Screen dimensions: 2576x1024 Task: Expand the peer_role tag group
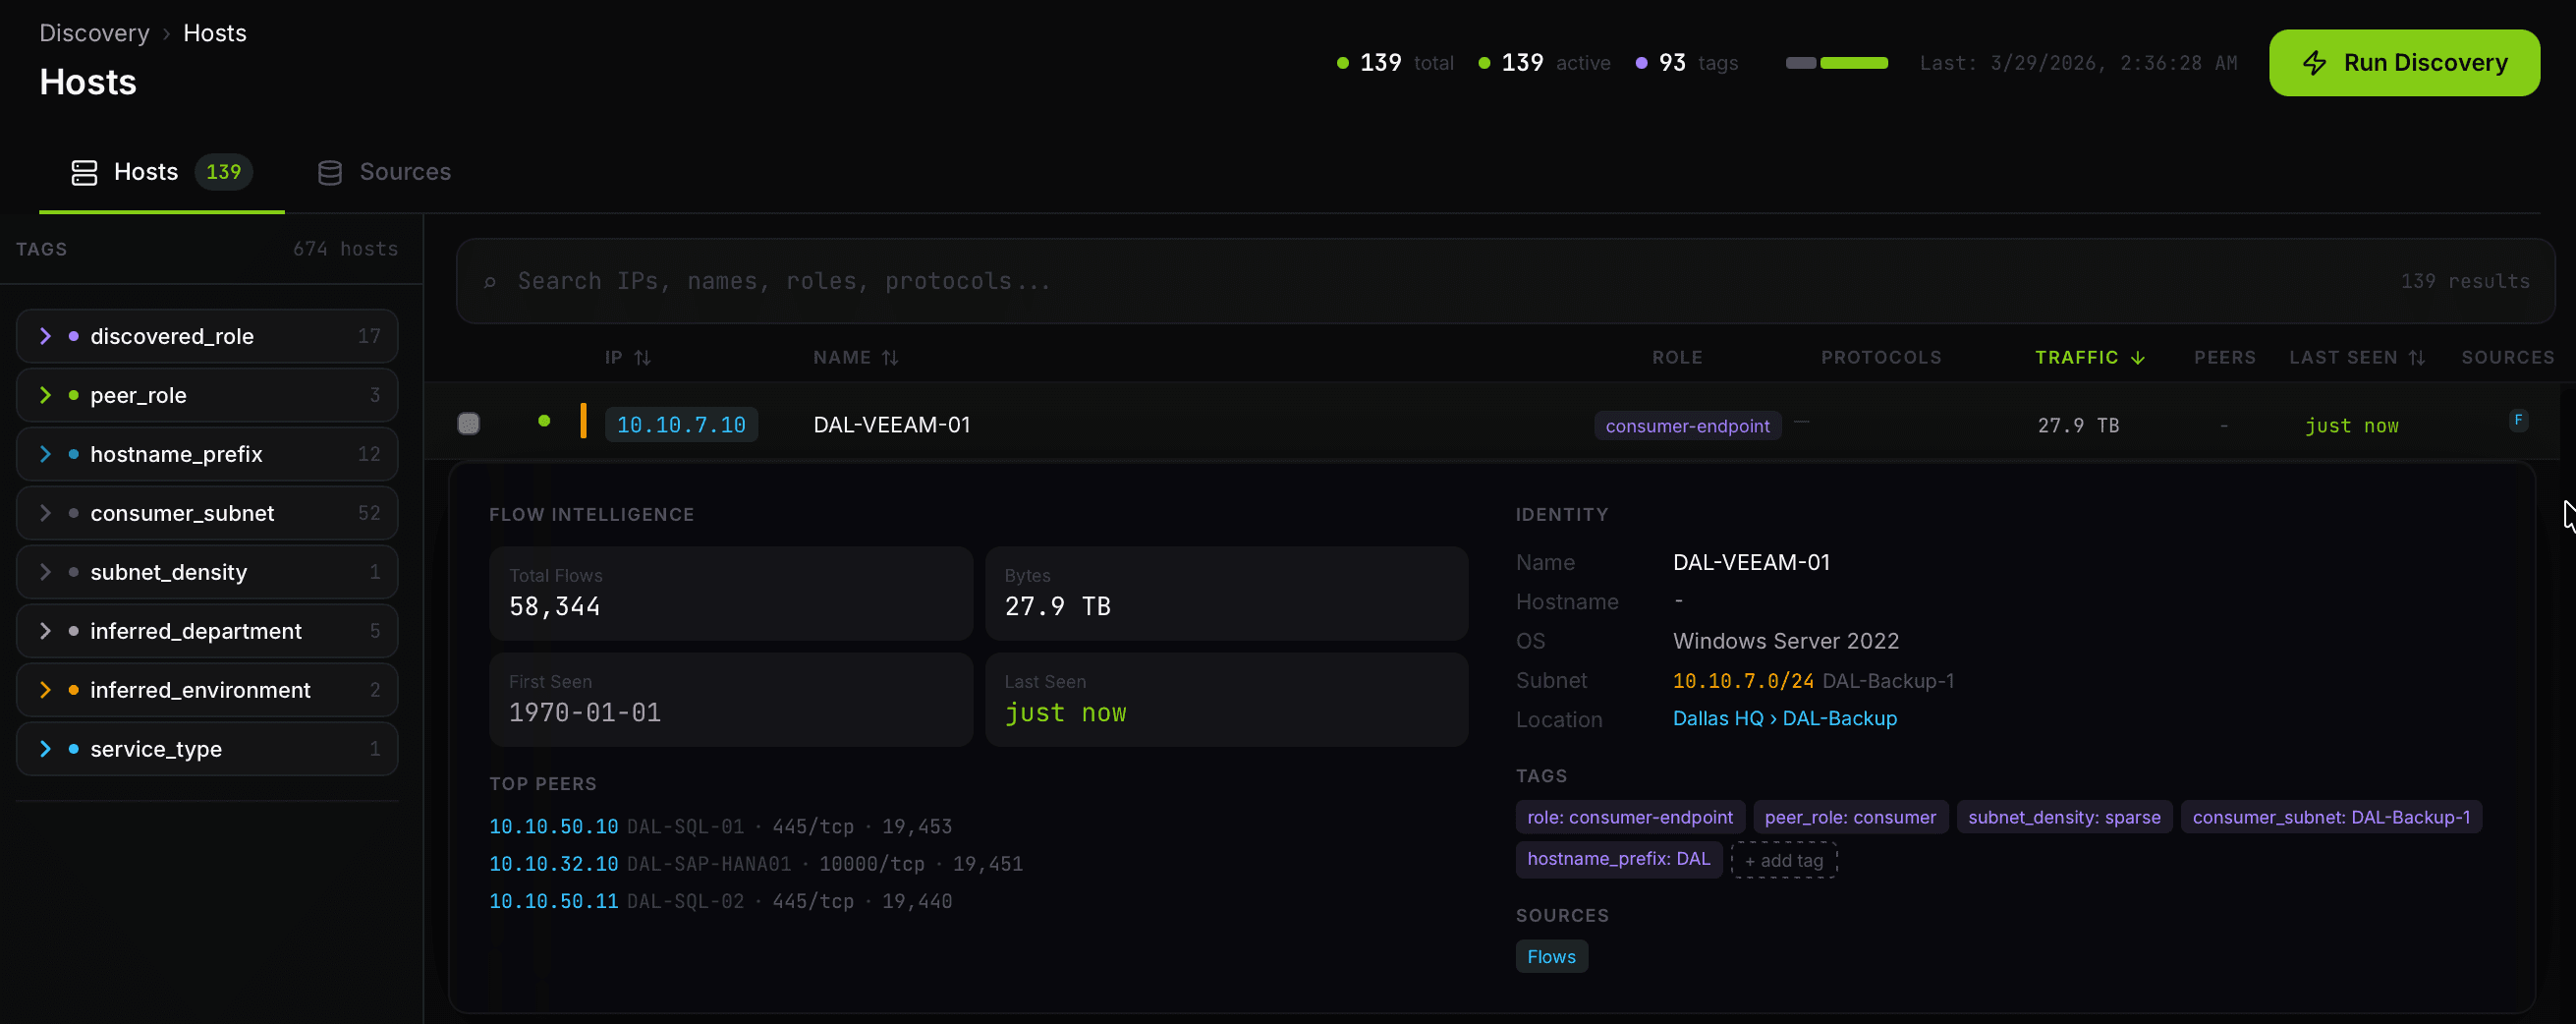click(x=45, y=396)
